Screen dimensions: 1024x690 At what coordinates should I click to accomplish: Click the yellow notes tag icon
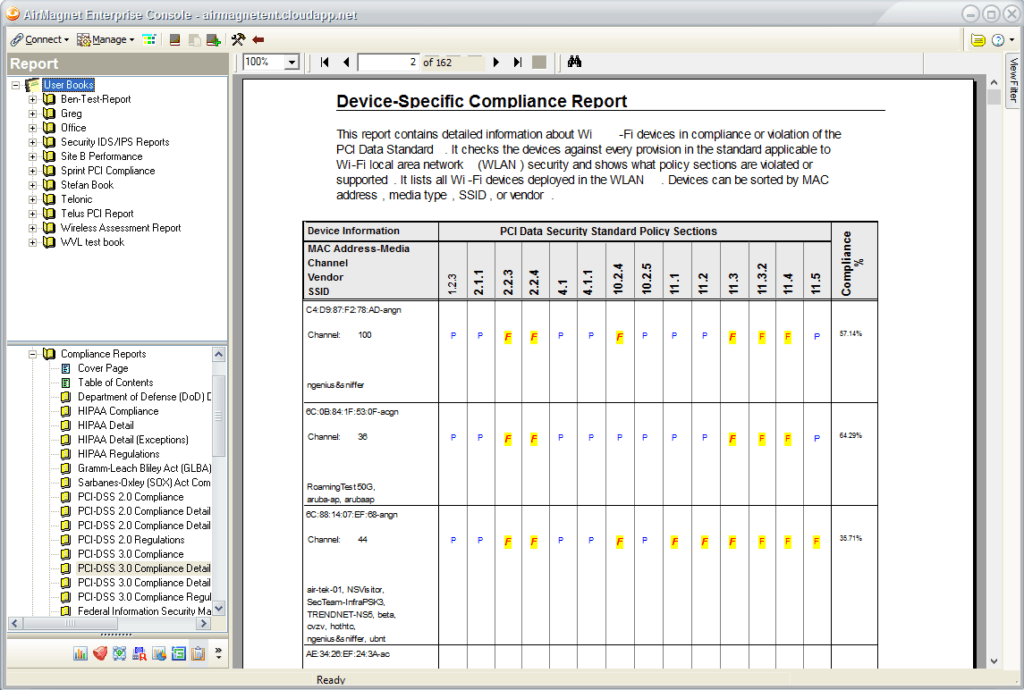[x=978, y=40]
